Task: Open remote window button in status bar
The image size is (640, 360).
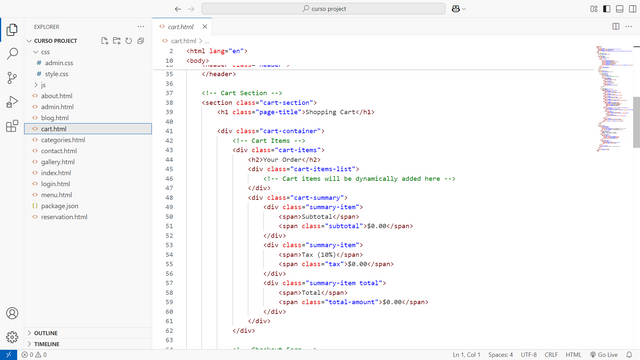Action: (9, 355)
